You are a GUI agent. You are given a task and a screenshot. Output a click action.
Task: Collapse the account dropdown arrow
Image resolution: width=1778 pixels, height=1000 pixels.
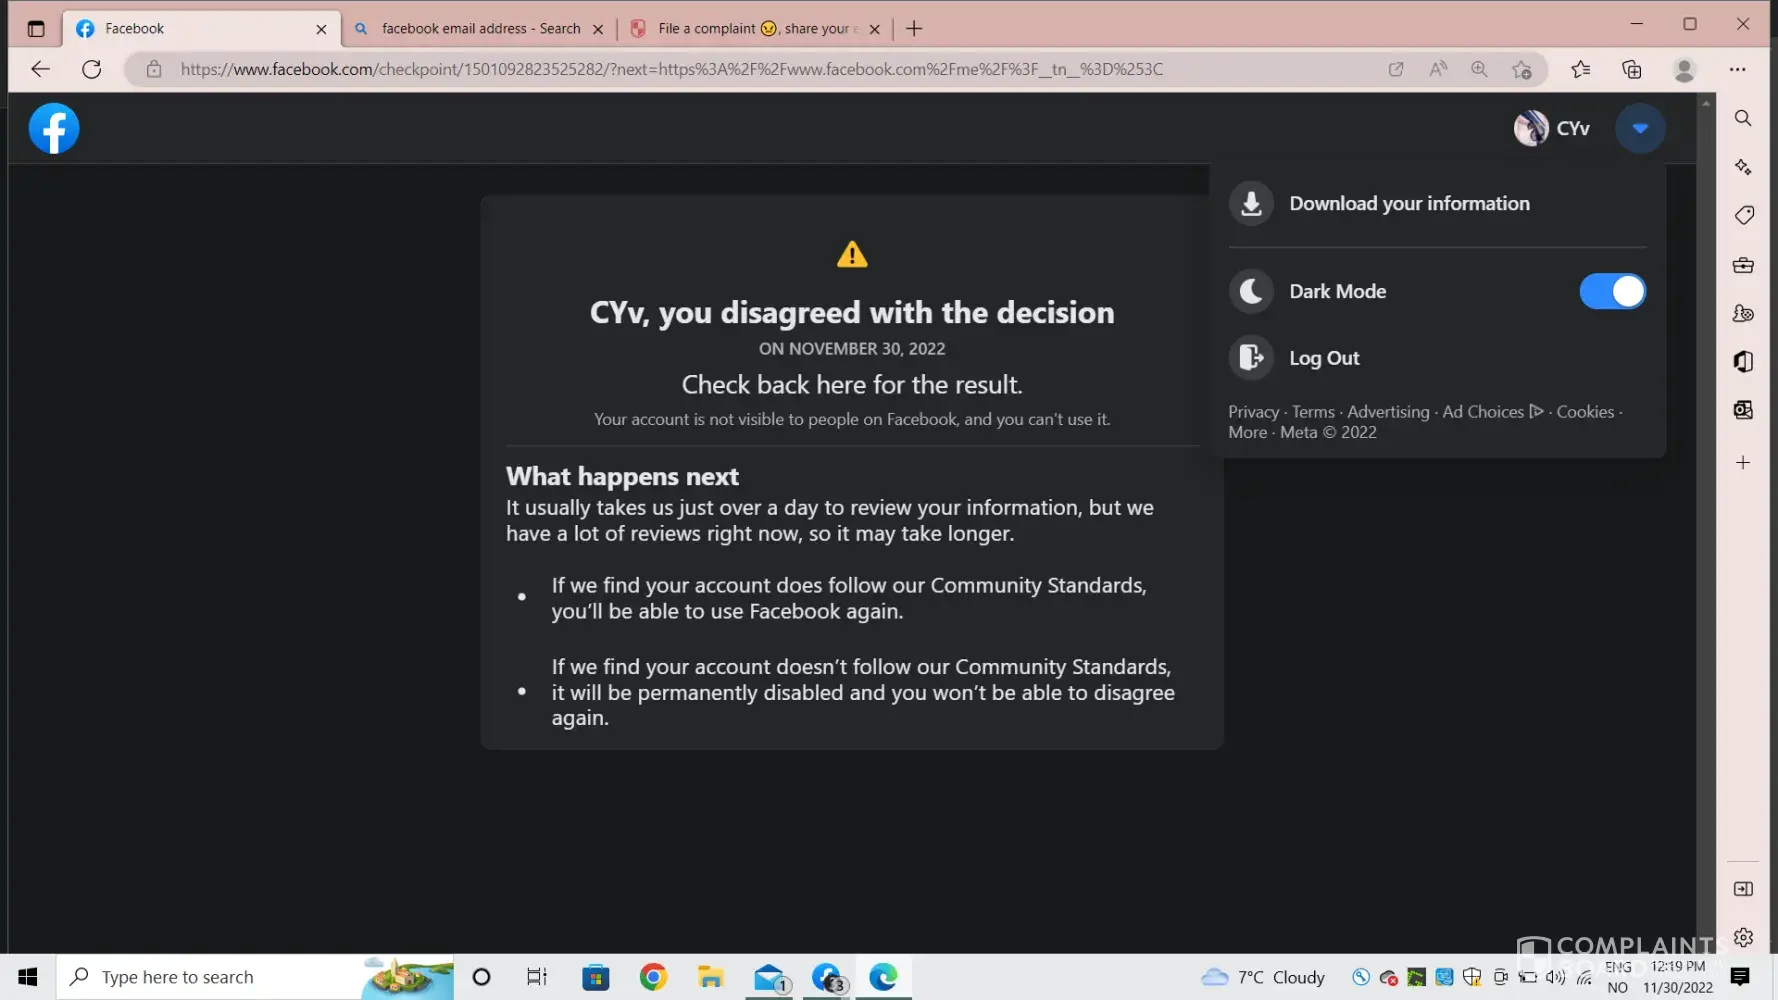tap(1640, 128)
